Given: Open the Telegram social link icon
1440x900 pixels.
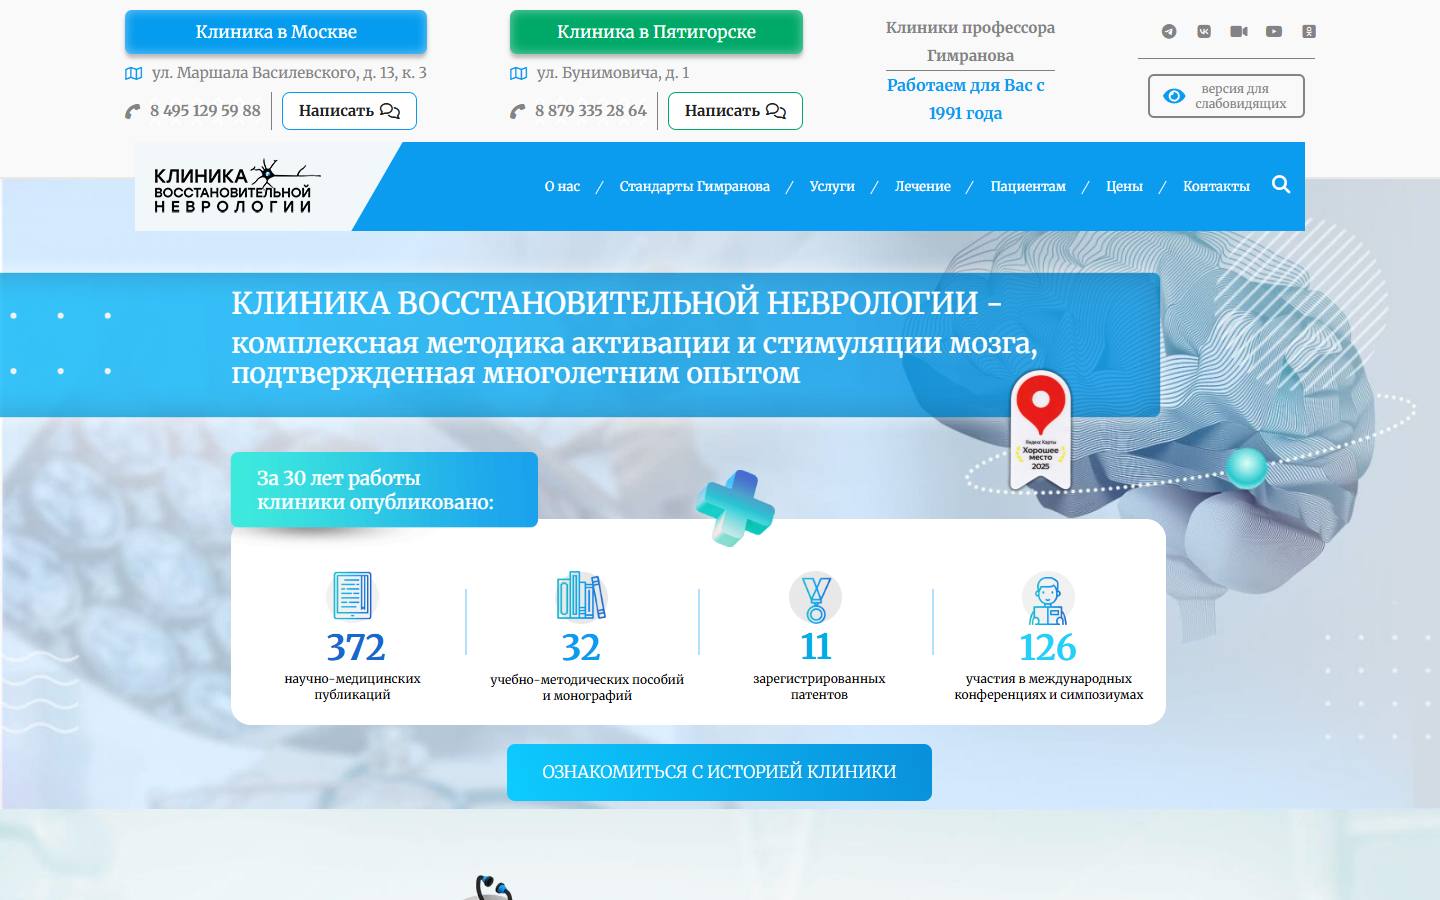Looking at the screenshot, I should pos(1169,32).
